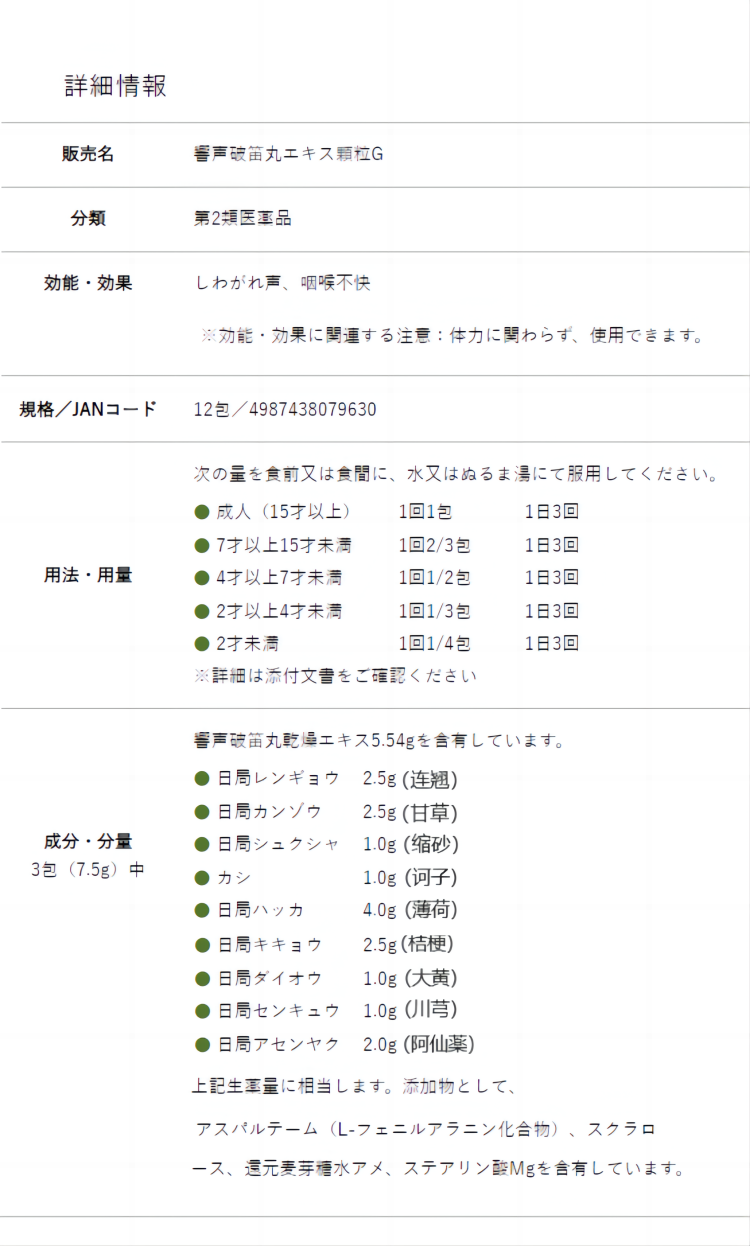Click the 効能・効果 row label

click(x=88, y=283)
